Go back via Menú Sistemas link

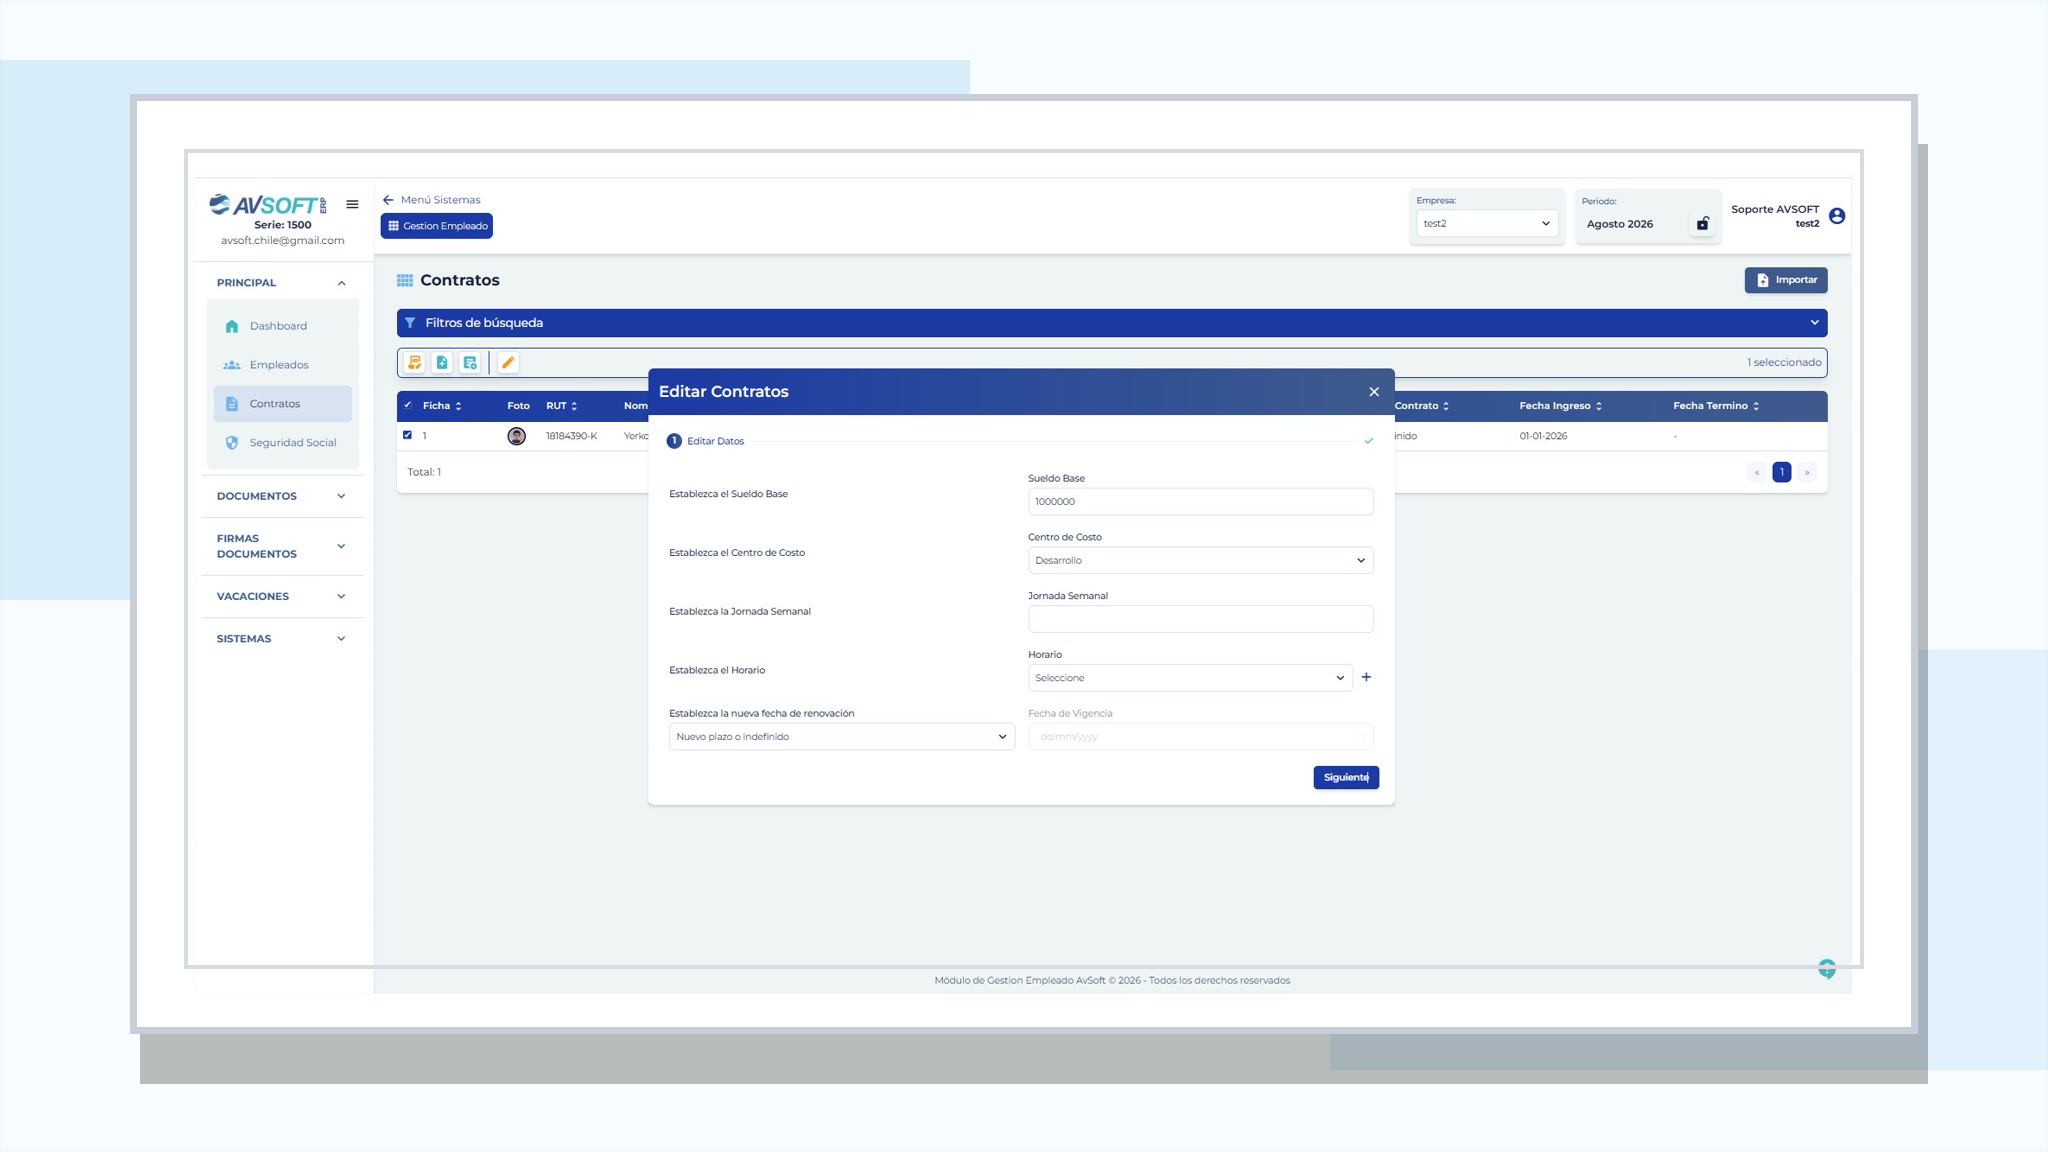coord(440,200)
